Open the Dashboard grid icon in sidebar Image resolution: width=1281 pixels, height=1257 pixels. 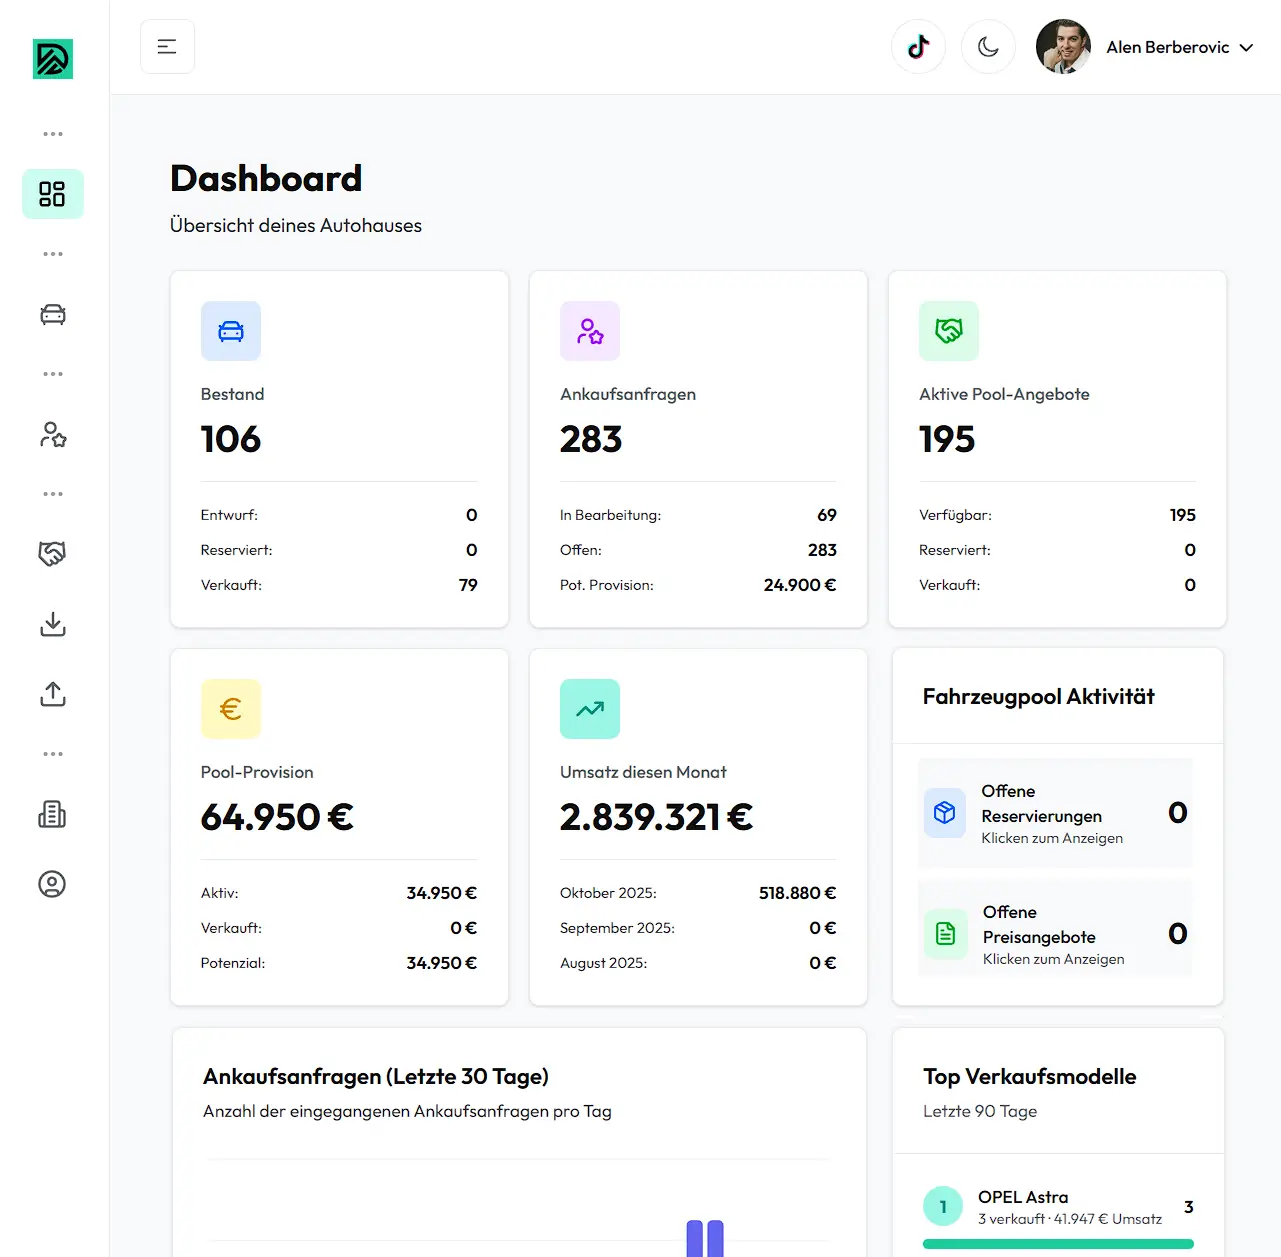52,193
